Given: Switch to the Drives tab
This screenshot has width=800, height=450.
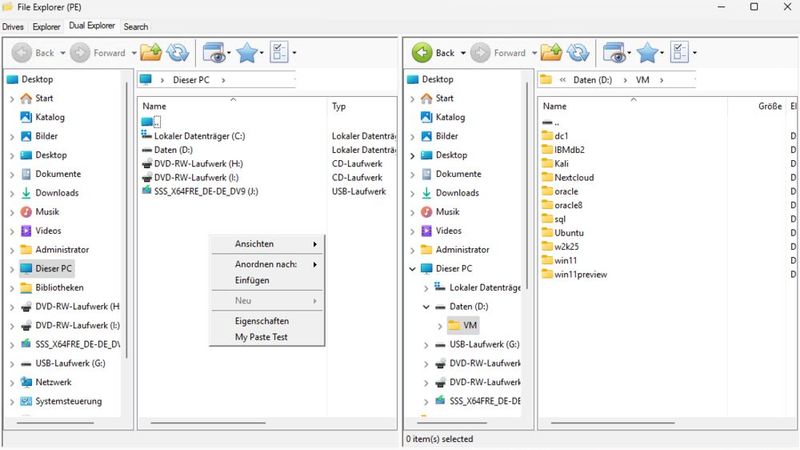Looking at the screenshot, I should (13, 27).
